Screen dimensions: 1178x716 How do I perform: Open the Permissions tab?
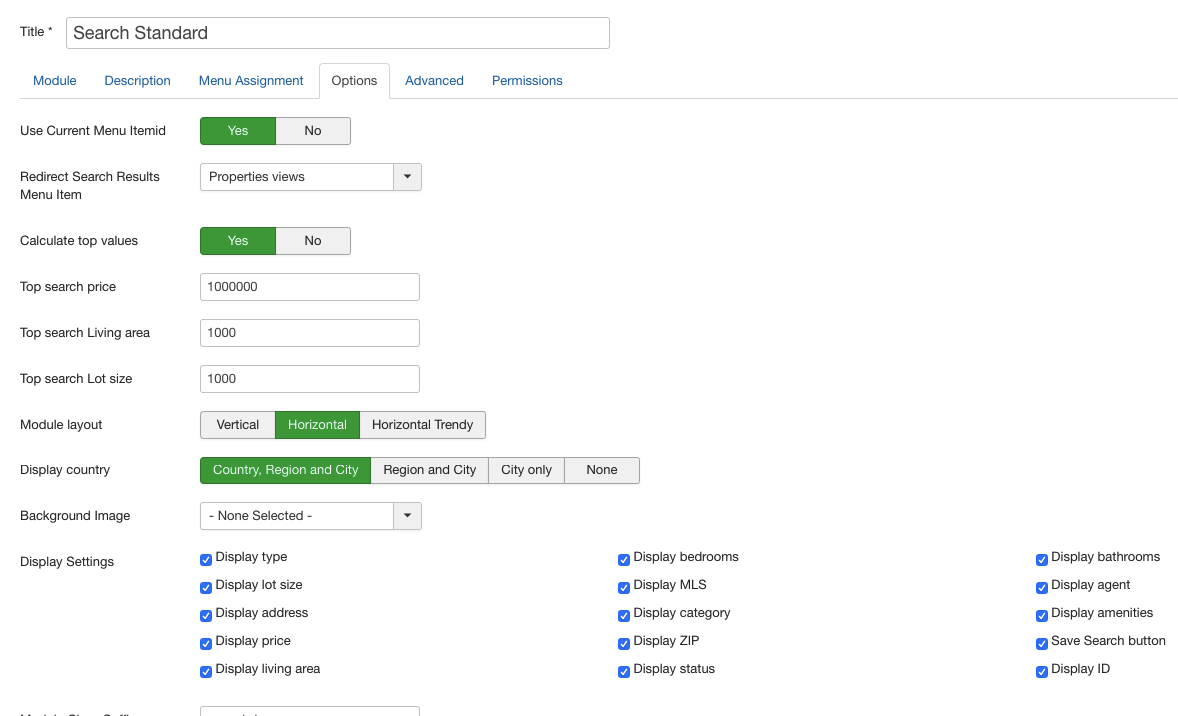click(x=527, y=81)
